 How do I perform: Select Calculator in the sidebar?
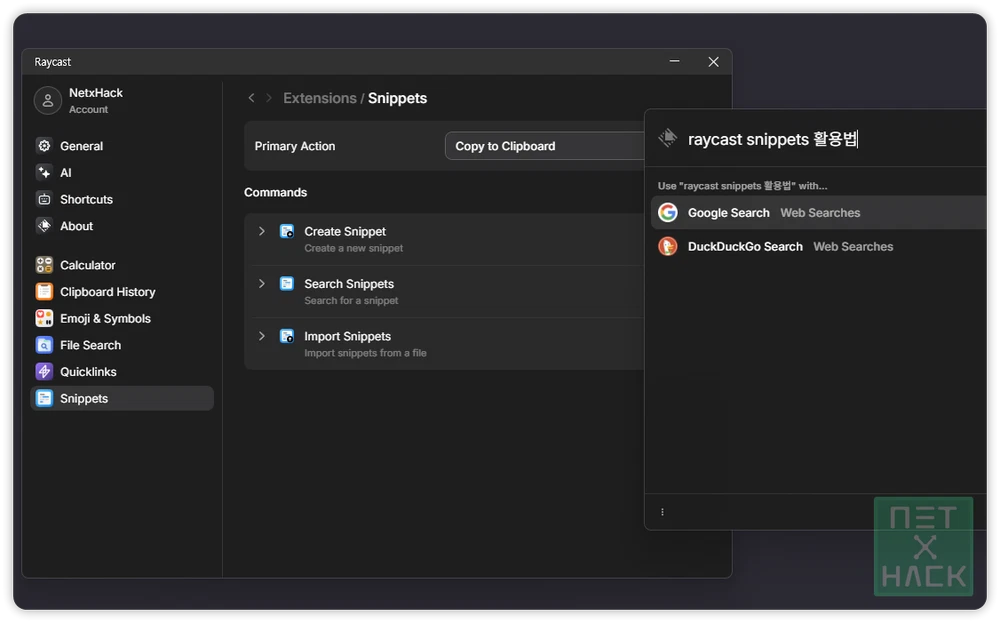(x=122, y=265)
